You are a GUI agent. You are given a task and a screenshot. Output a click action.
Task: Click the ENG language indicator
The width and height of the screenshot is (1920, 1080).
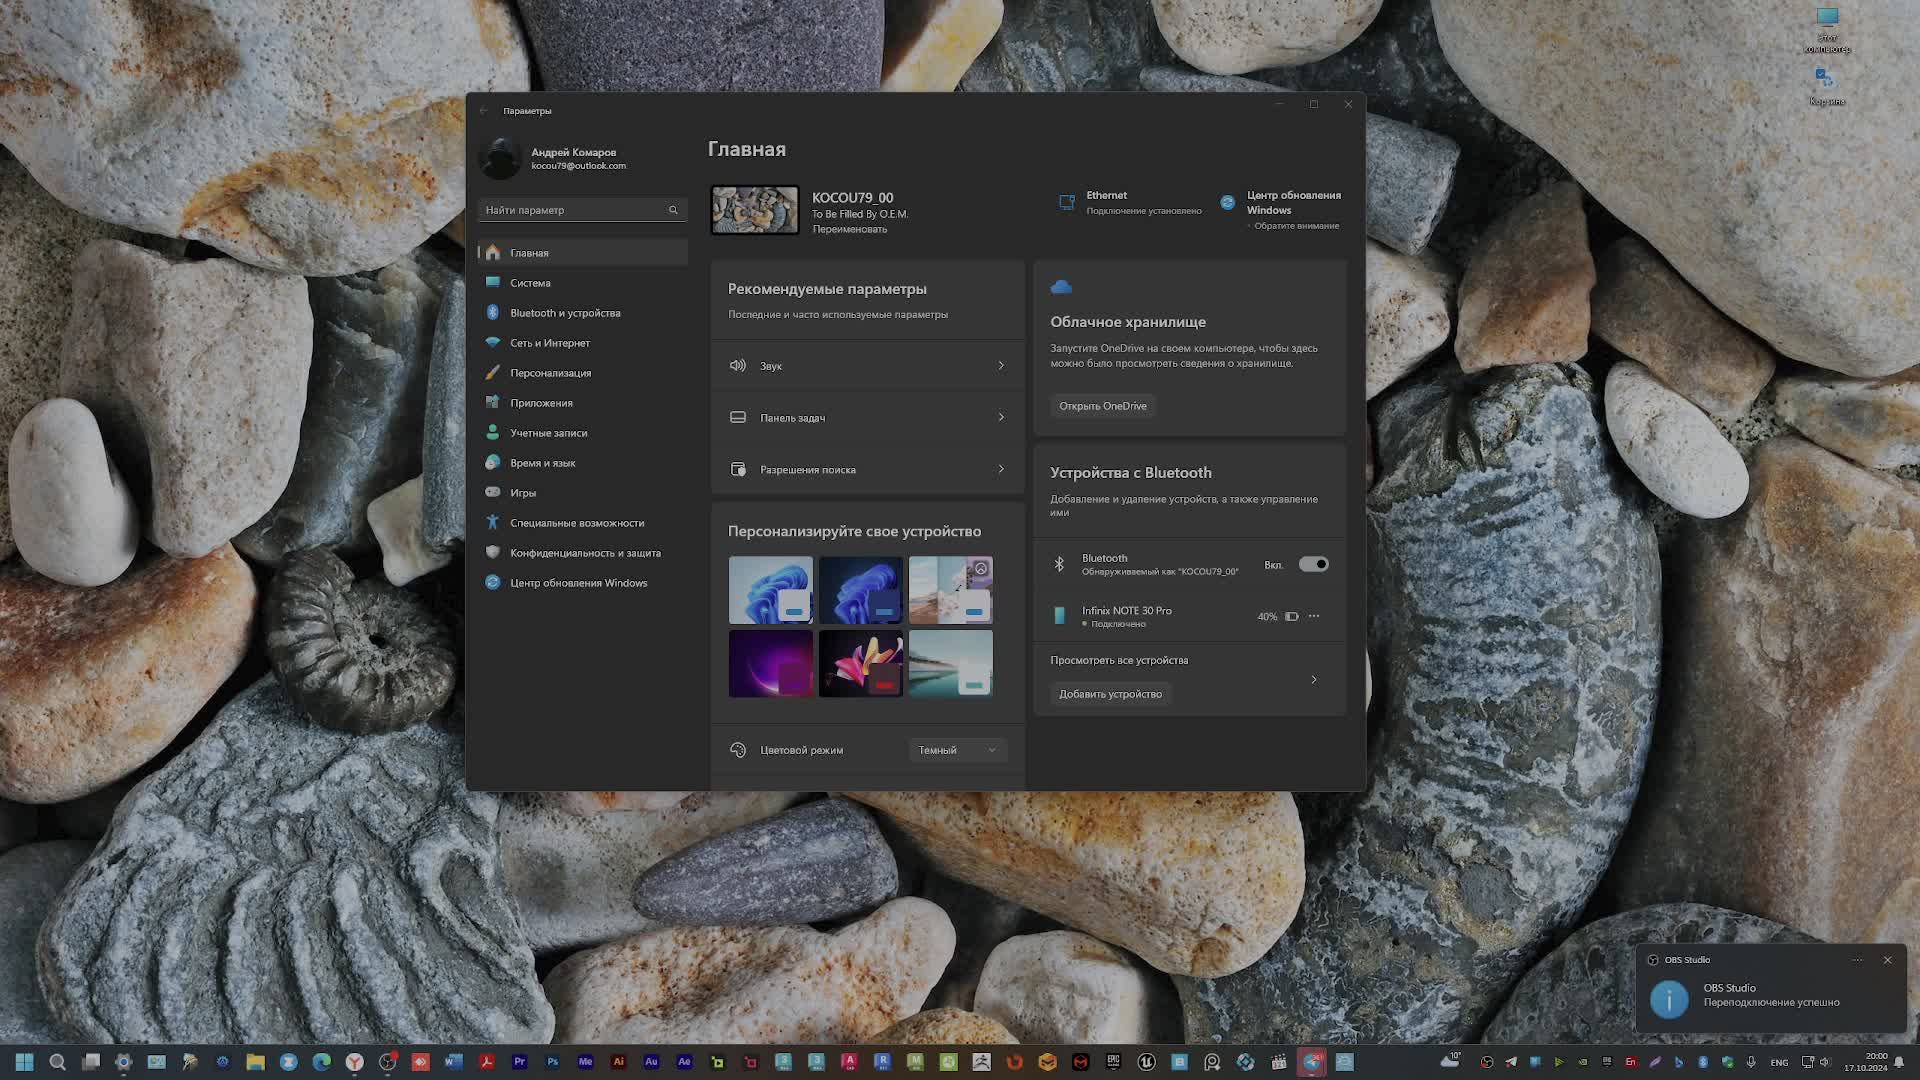coord(1779,1062)
